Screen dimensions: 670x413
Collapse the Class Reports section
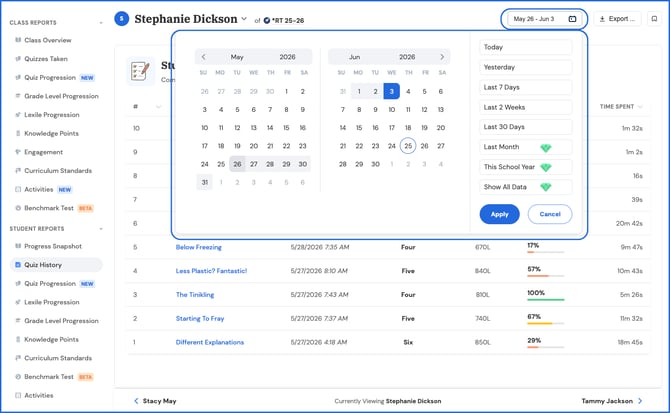[101, 23]
